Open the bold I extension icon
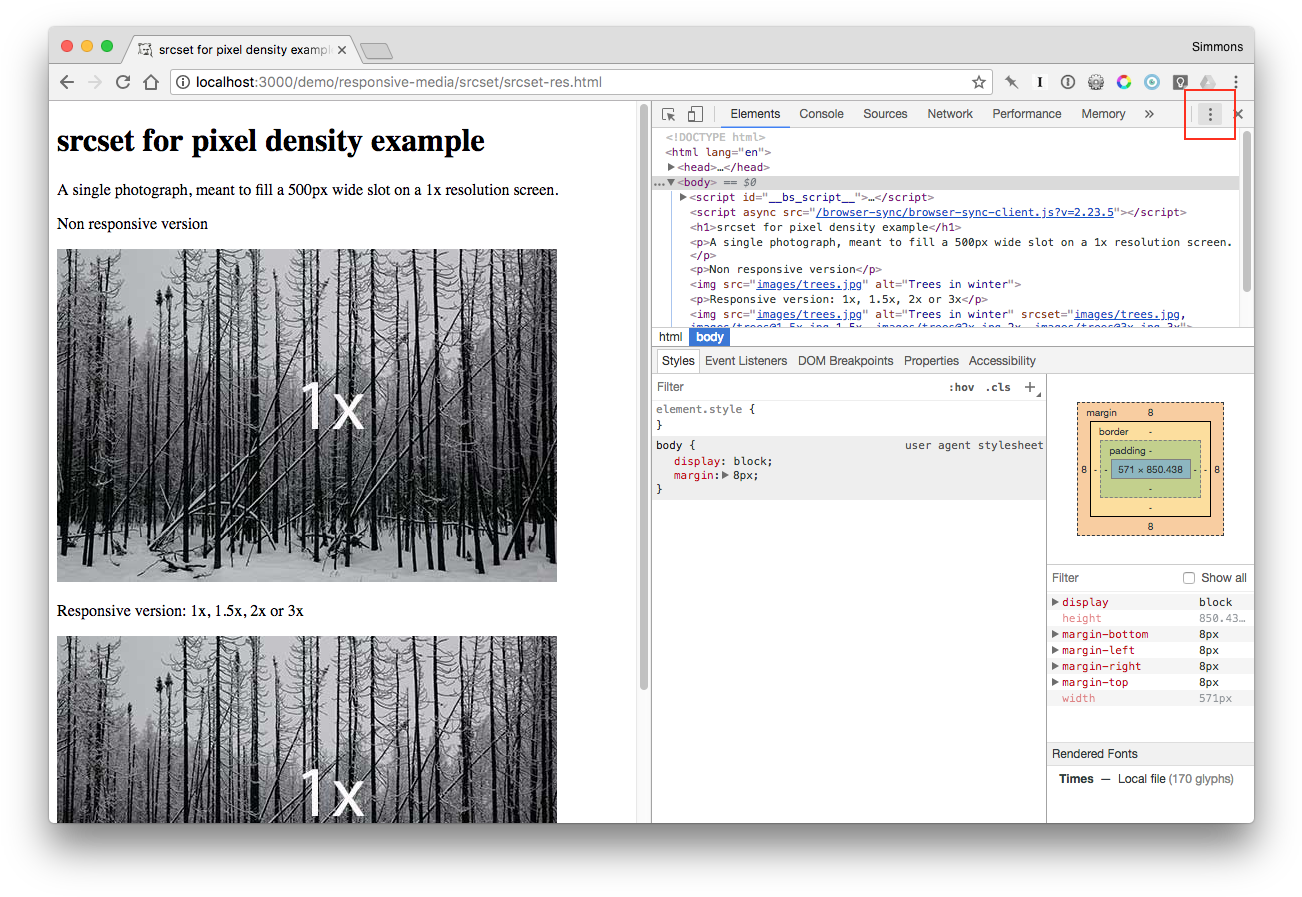The width and height of the screenshot is (1302, 897). (1040, 82)
